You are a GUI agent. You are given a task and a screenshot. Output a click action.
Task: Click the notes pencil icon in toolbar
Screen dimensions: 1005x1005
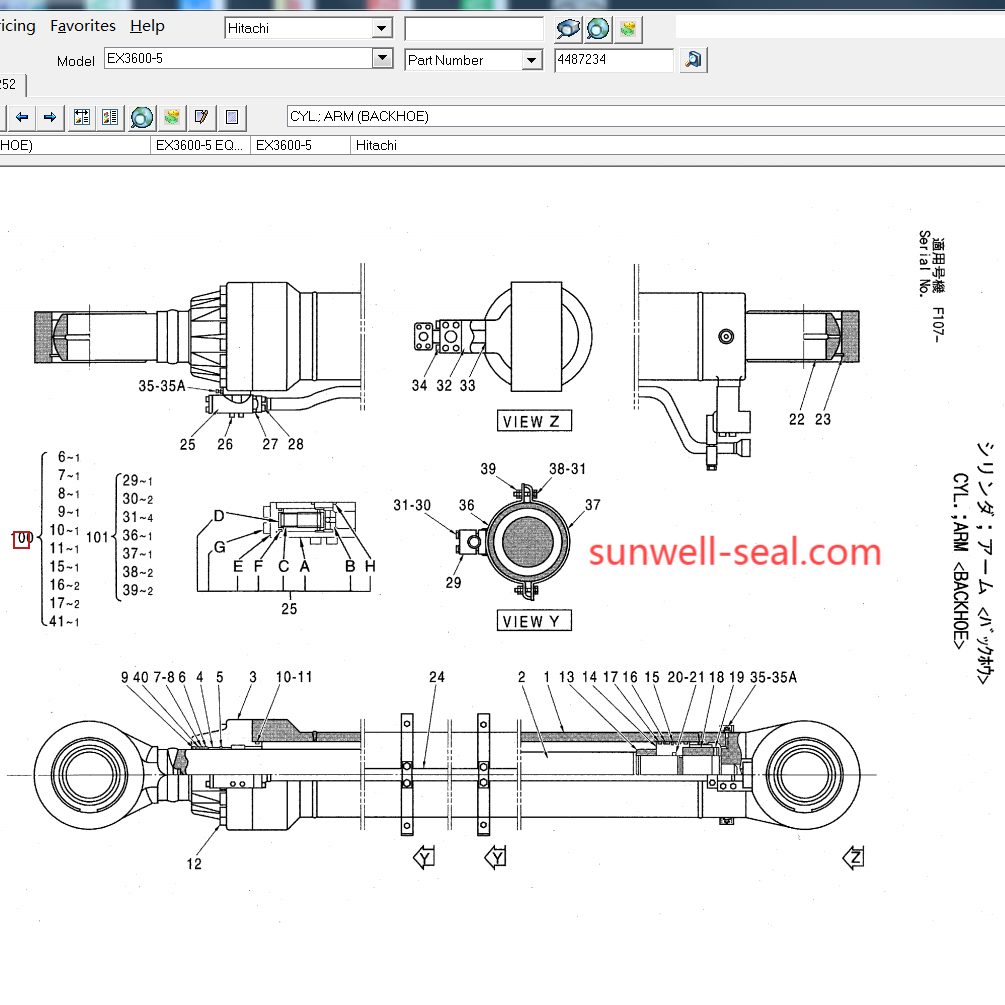[201, 117]
